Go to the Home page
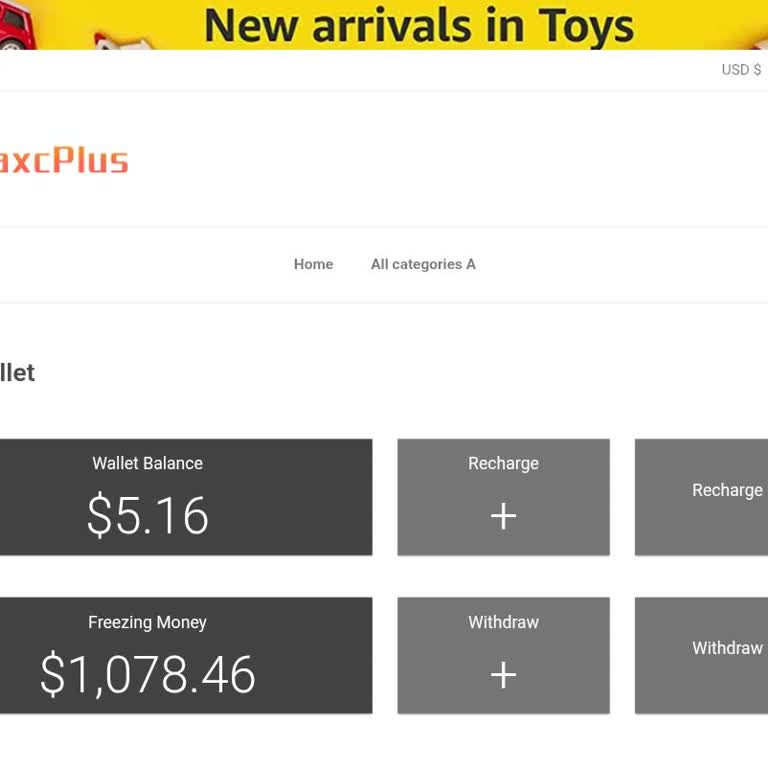The image size is (768, 768). tap(313, 264)
